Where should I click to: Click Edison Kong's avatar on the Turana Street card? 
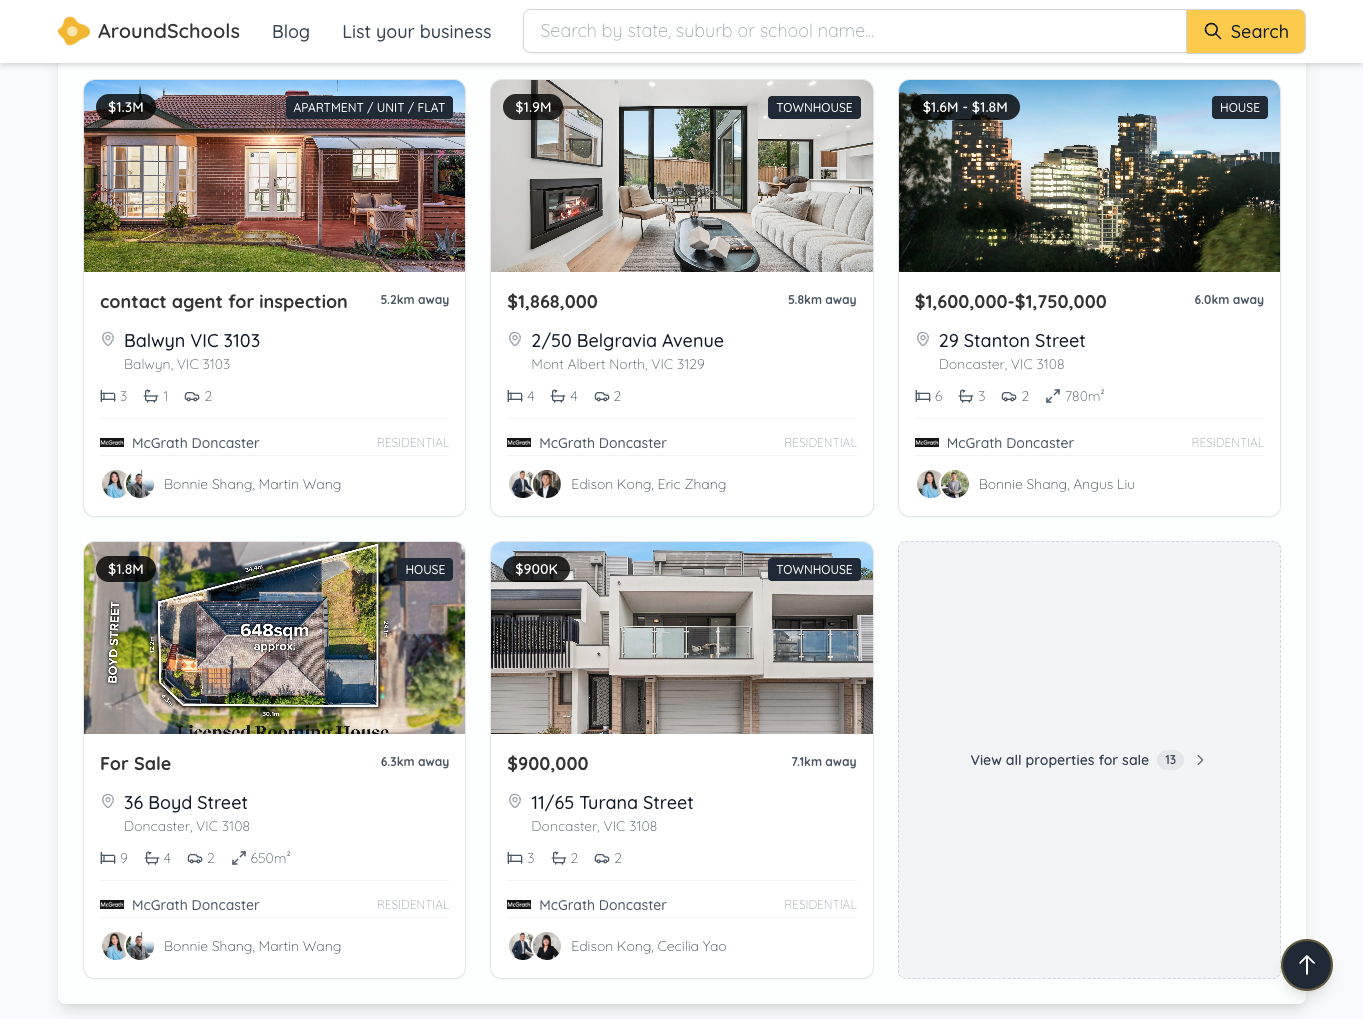[x=523, y=945]
